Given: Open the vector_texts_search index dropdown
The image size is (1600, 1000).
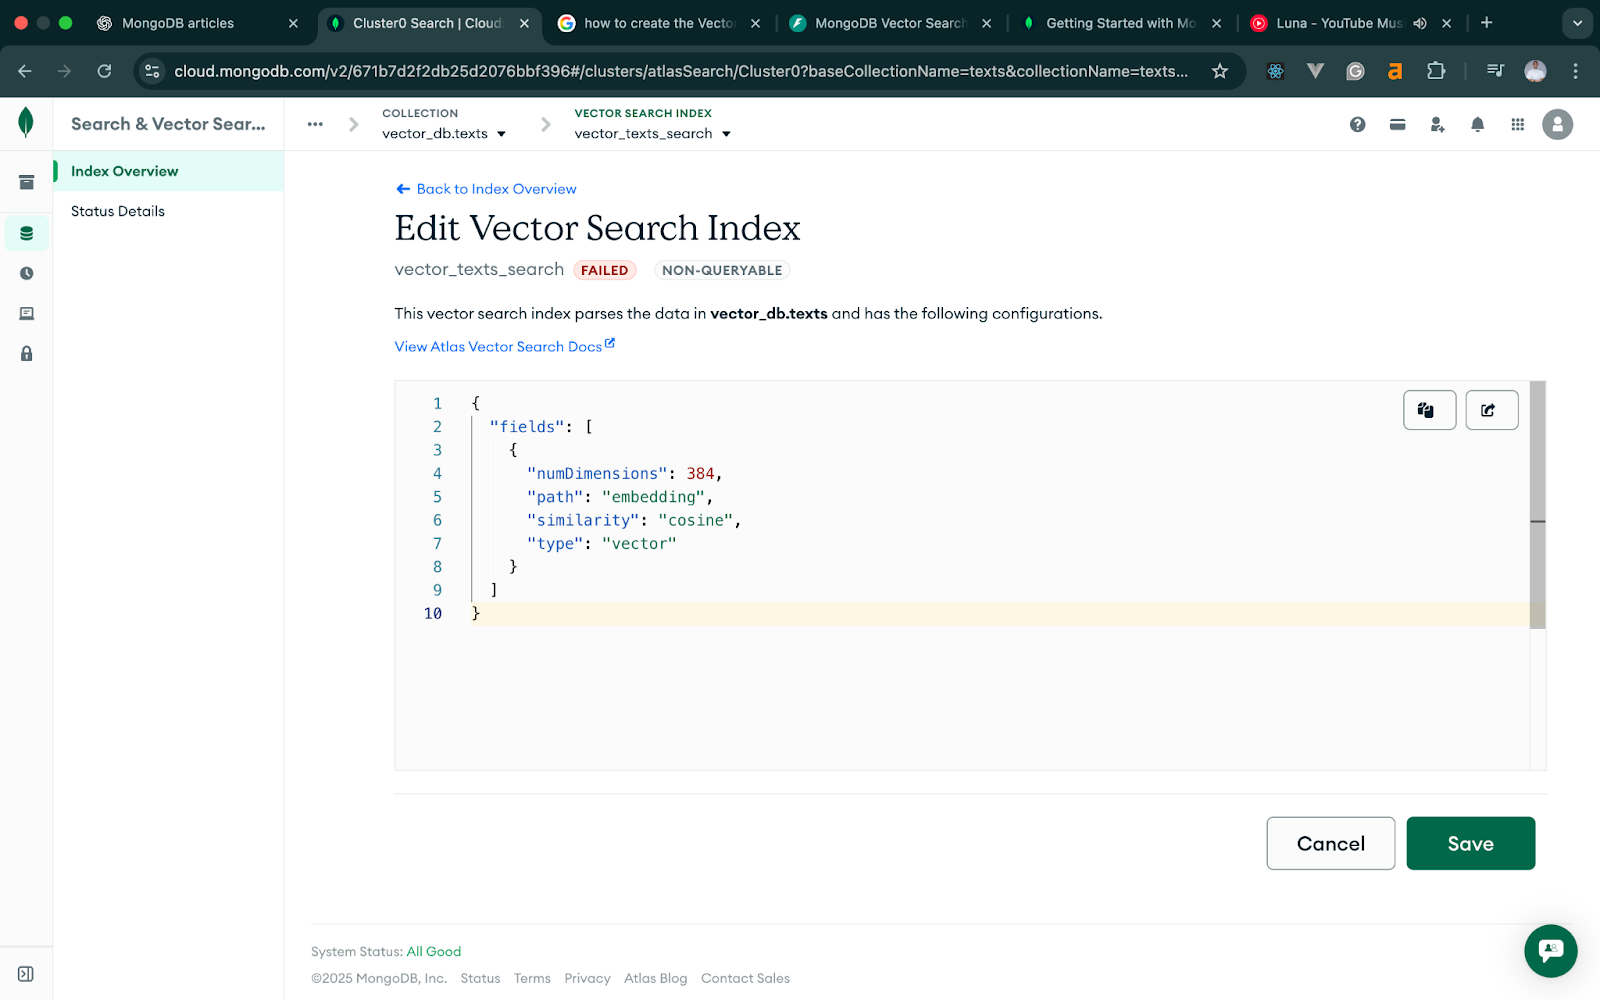Looking at the screenshot, I should 726,133.
